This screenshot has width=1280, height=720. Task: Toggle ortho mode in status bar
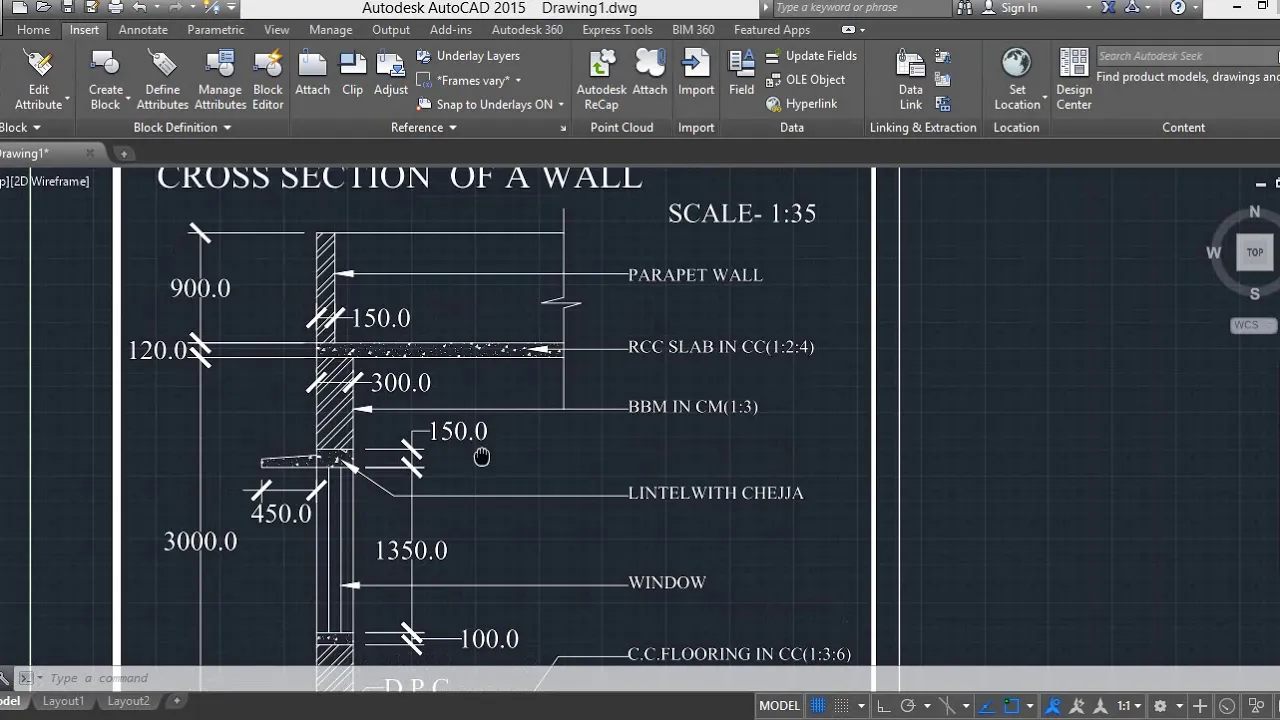click(884, 706)
